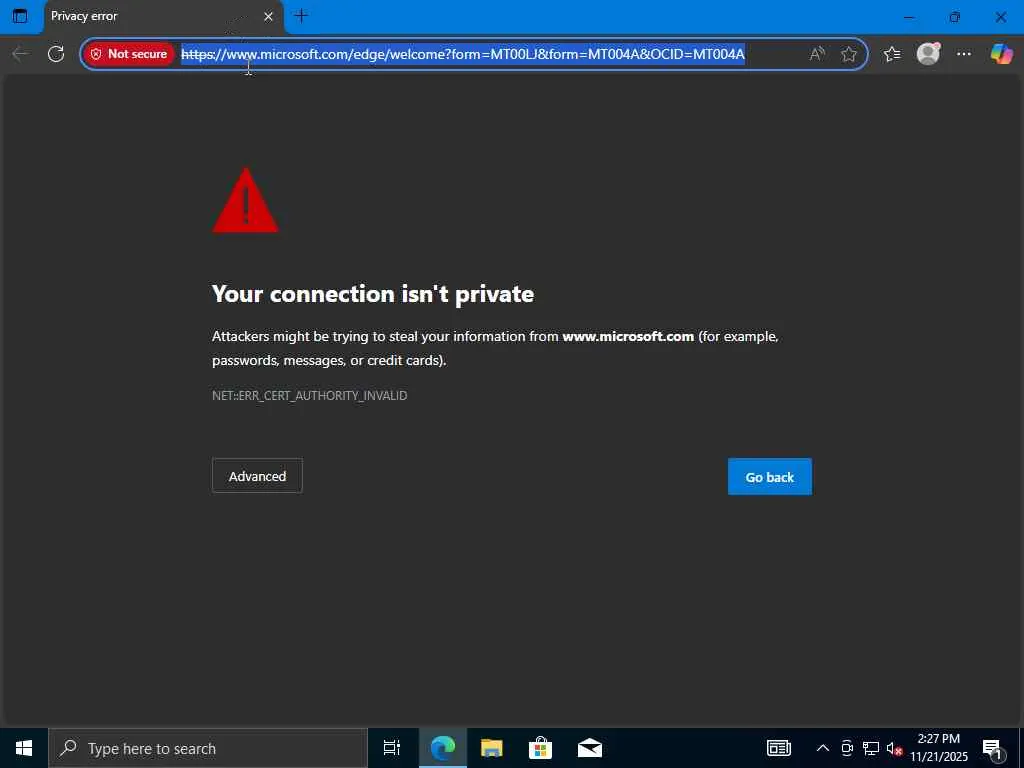Open News and interests widget icon
This screenshot has height=768, width=1024.
click(778, 748)
